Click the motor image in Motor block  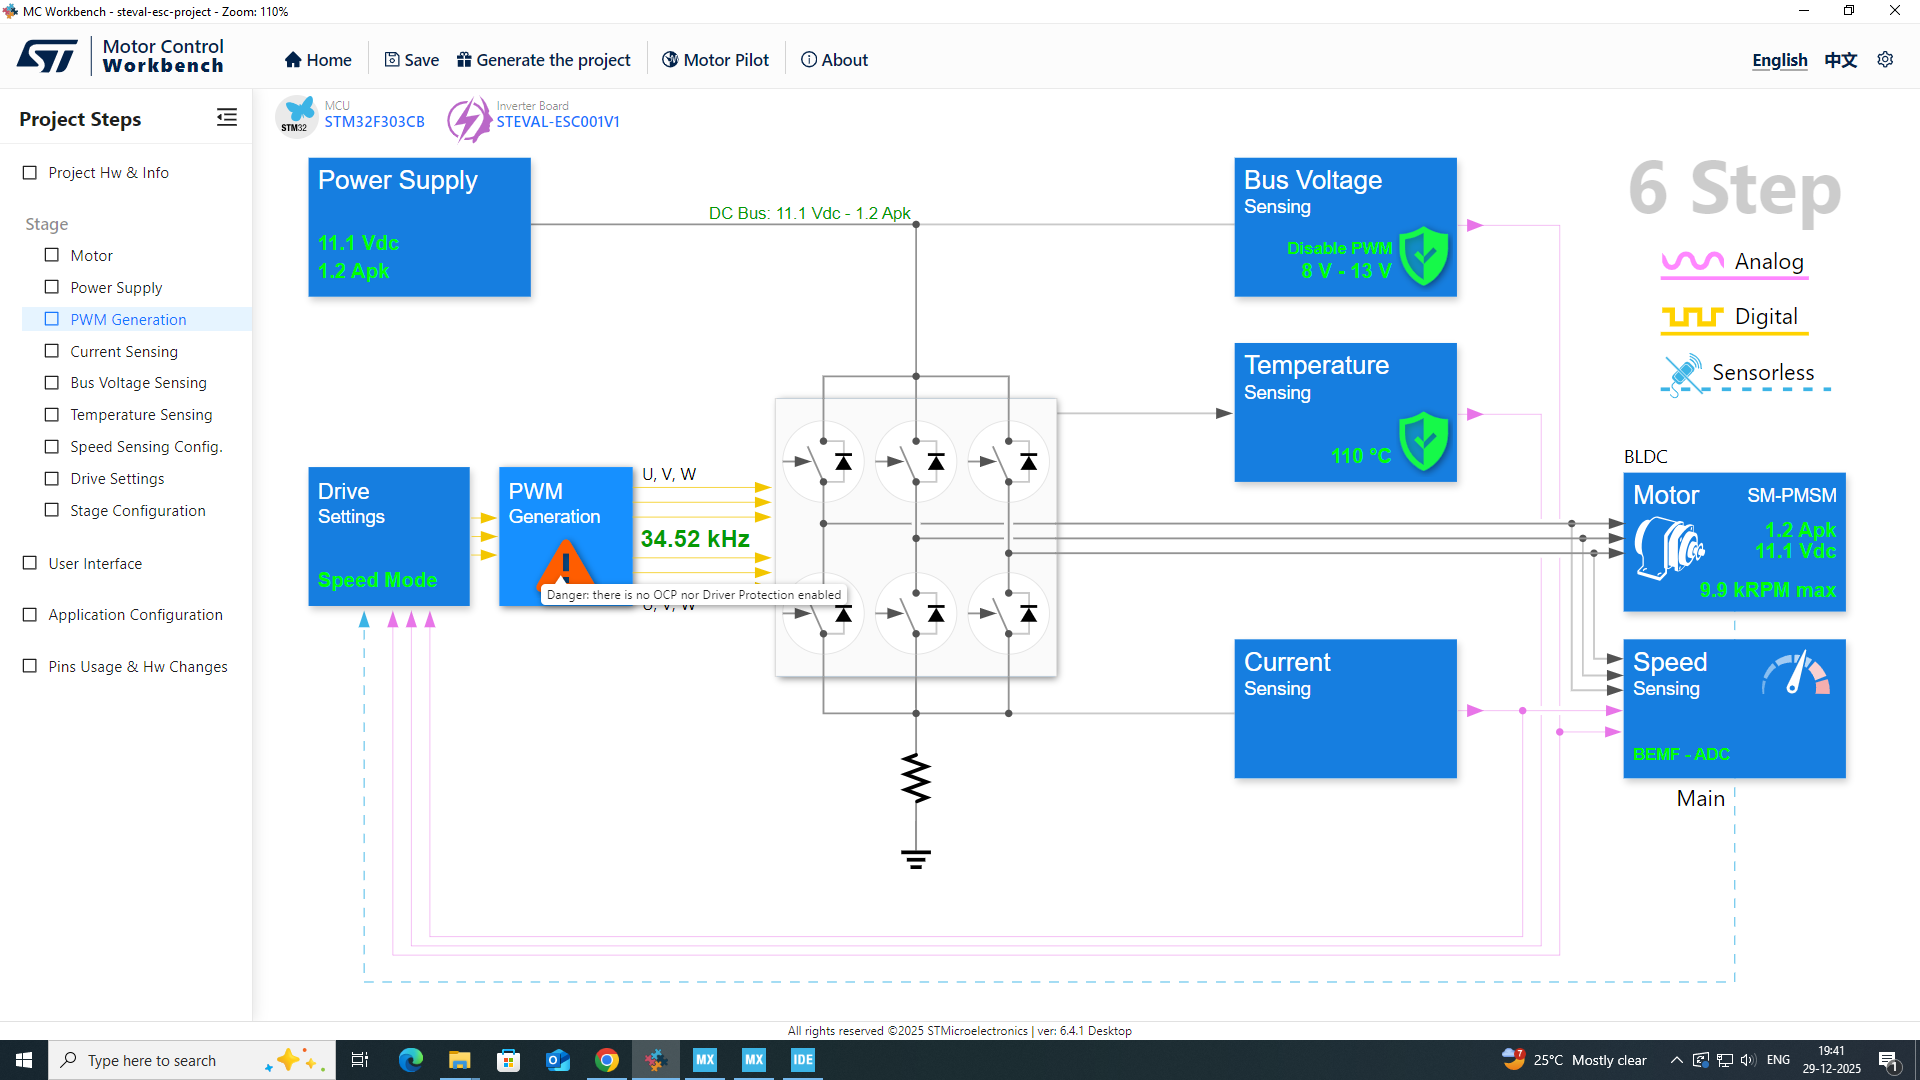coord(1668,548)
